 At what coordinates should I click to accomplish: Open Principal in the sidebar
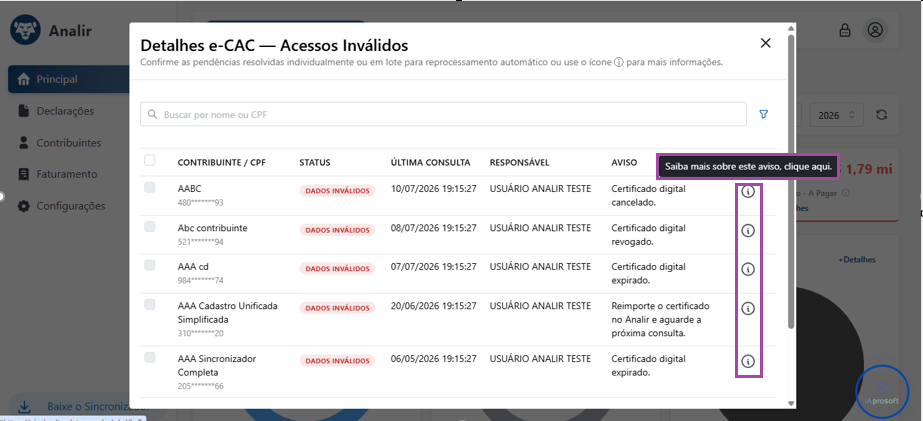point(69,79)
